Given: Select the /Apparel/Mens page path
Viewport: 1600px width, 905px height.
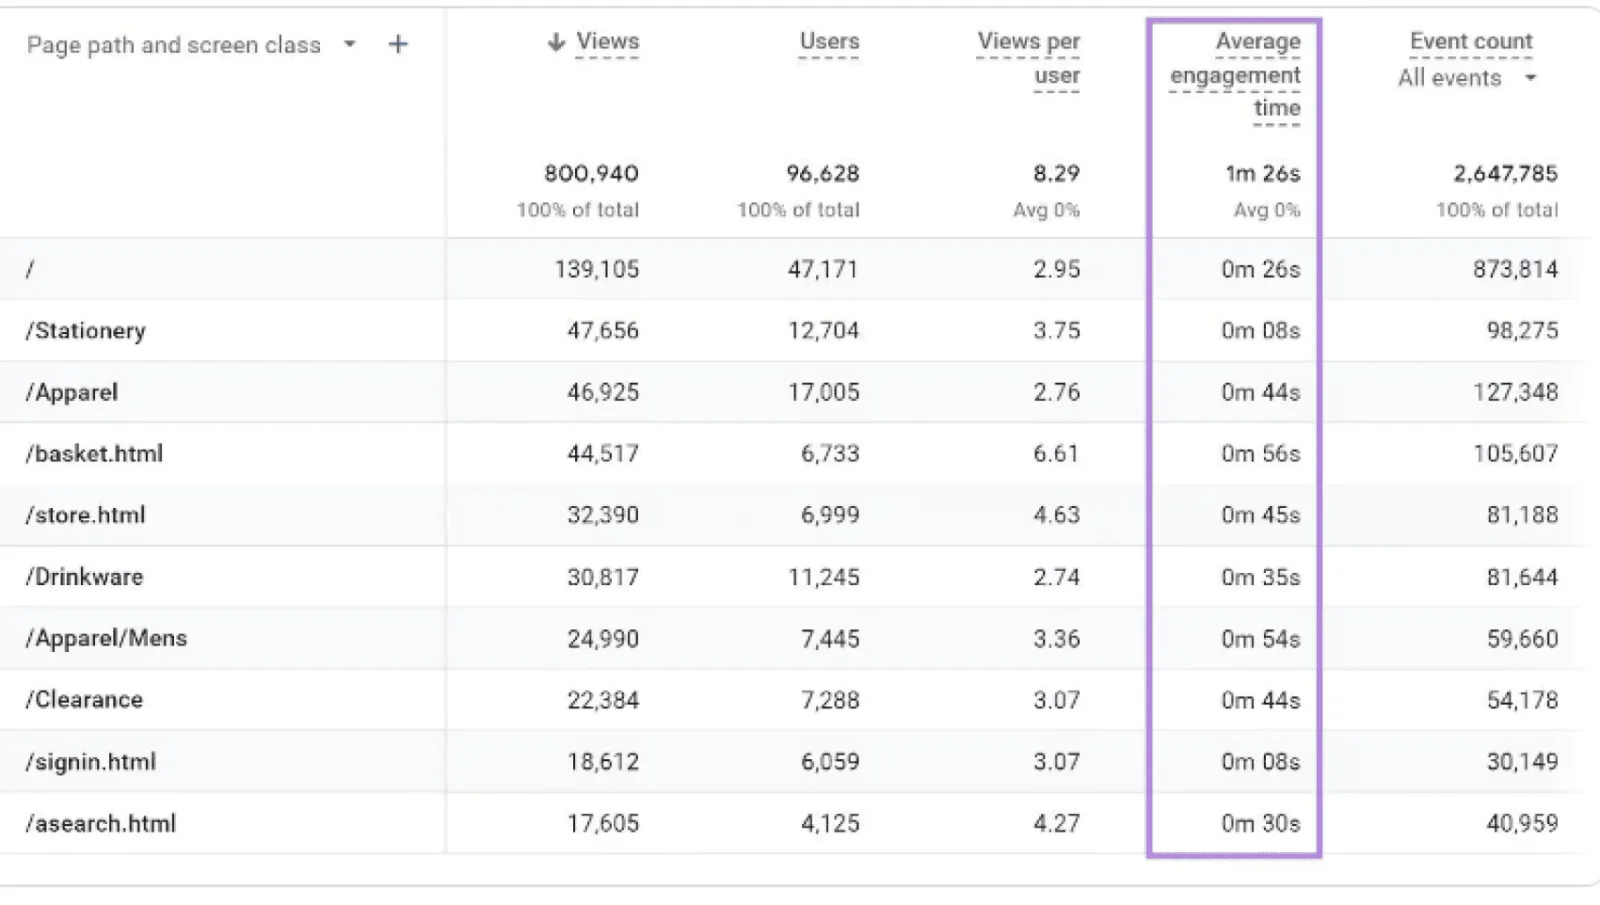Looking at the screenshot, I should (x=105, y=637).
